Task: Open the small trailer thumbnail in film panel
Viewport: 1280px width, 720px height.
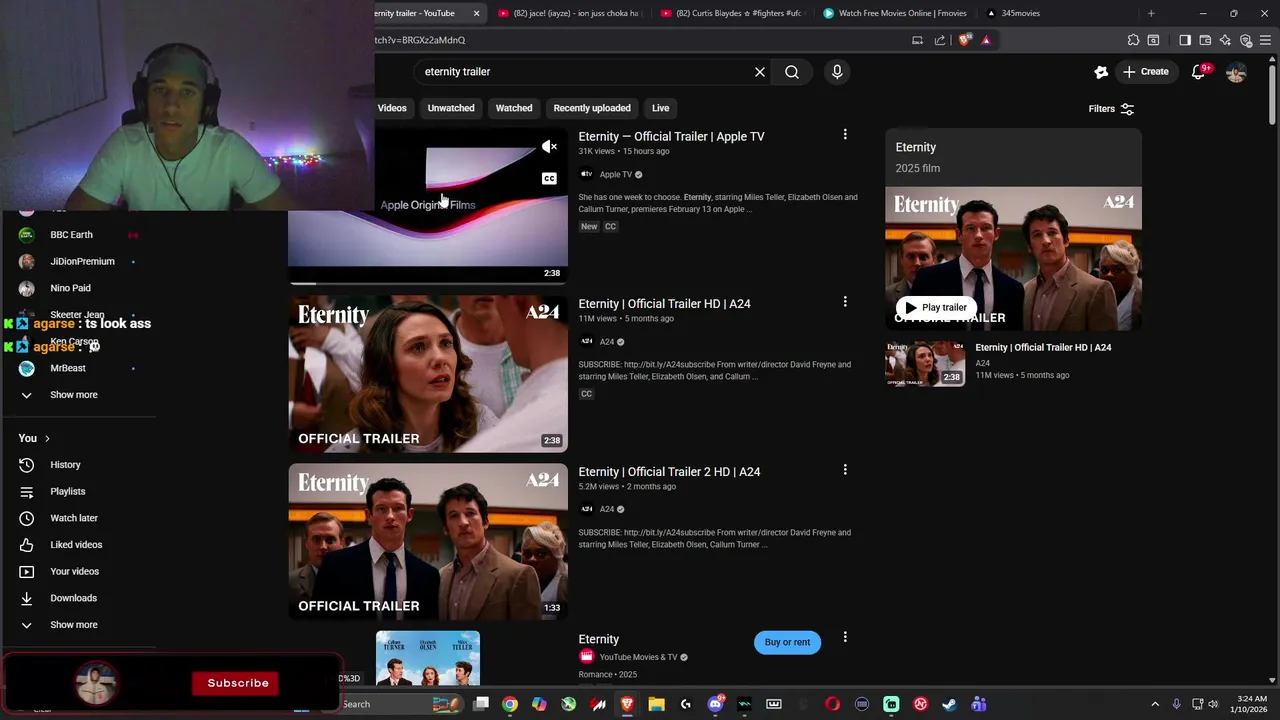Action: click(925, 363)
